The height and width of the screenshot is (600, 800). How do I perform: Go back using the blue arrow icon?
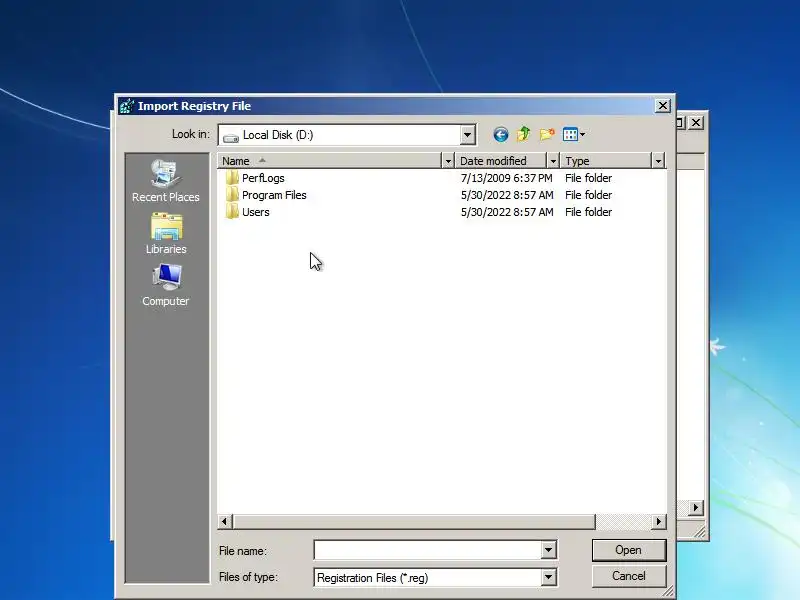point(501,135)
